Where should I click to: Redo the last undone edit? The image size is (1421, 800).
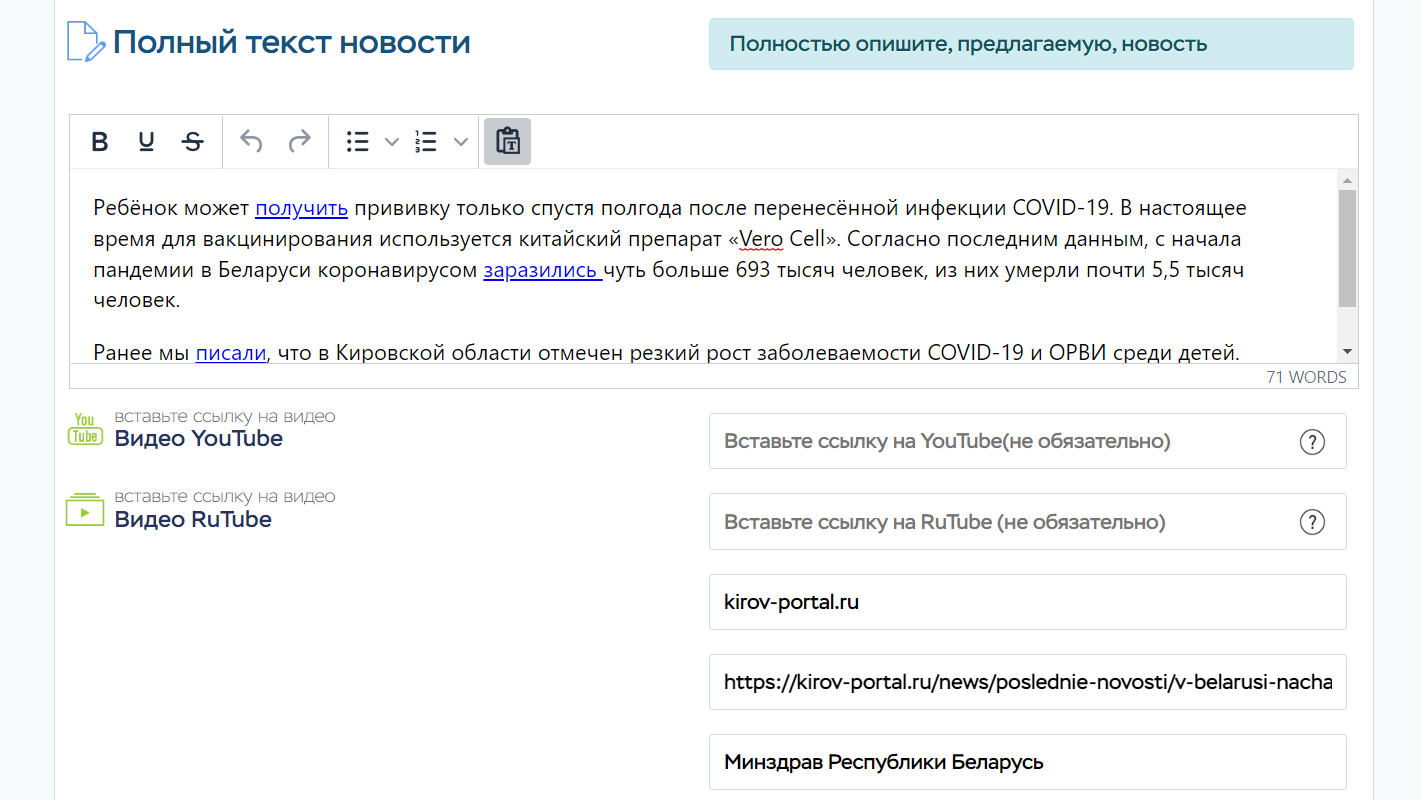coord(299,142)
